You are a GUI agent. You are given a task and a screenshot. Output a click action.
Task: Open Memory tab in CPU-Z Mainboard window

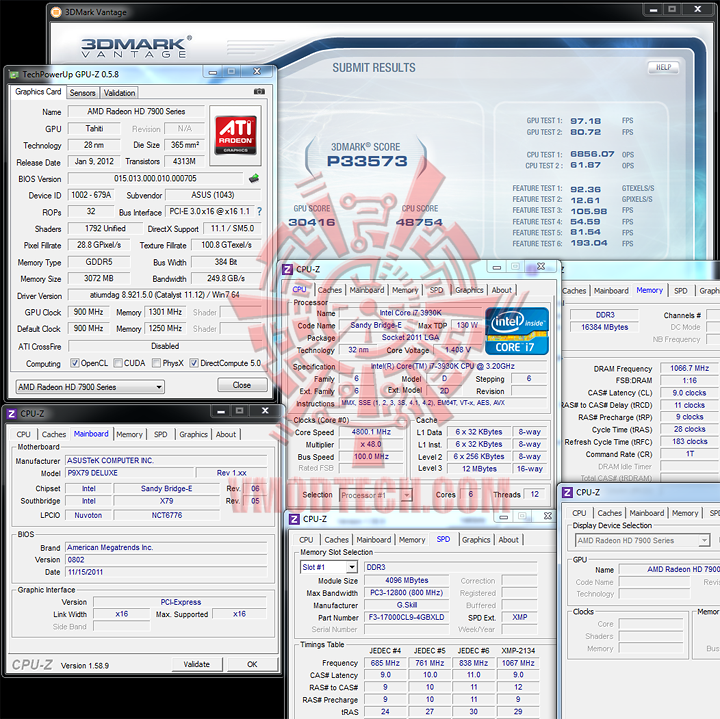[x=129, y=434]
